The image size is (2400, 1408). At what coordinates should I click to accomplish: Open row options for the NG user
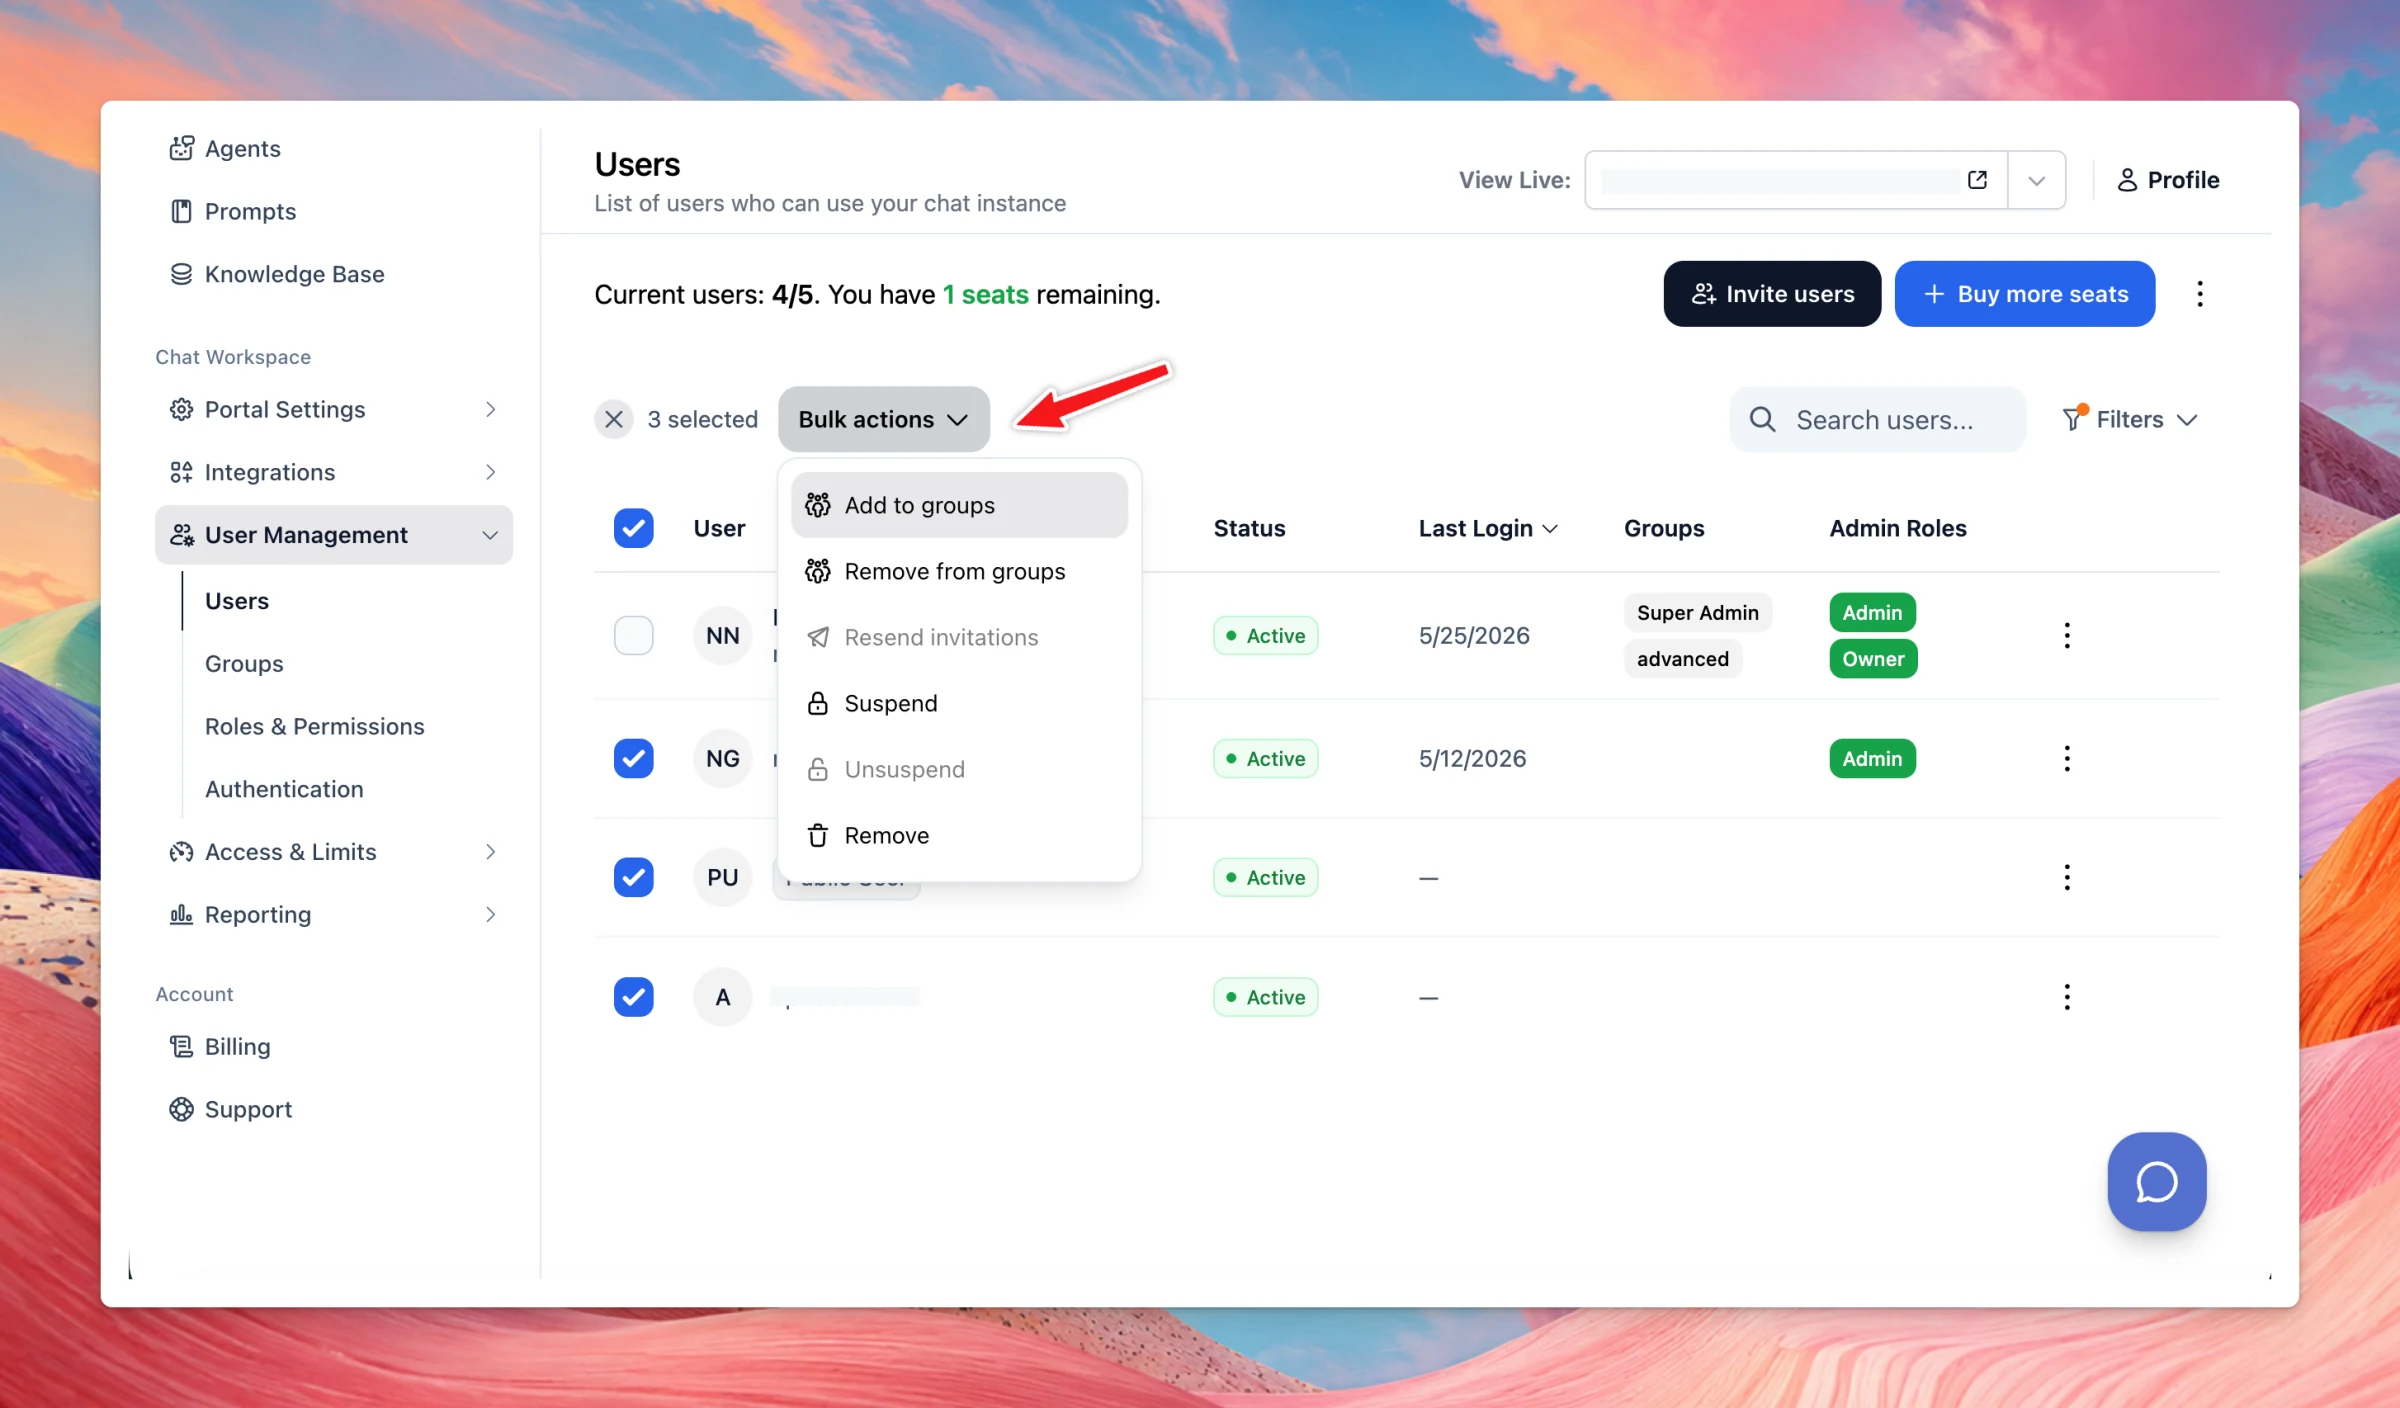coord(2067,759)
